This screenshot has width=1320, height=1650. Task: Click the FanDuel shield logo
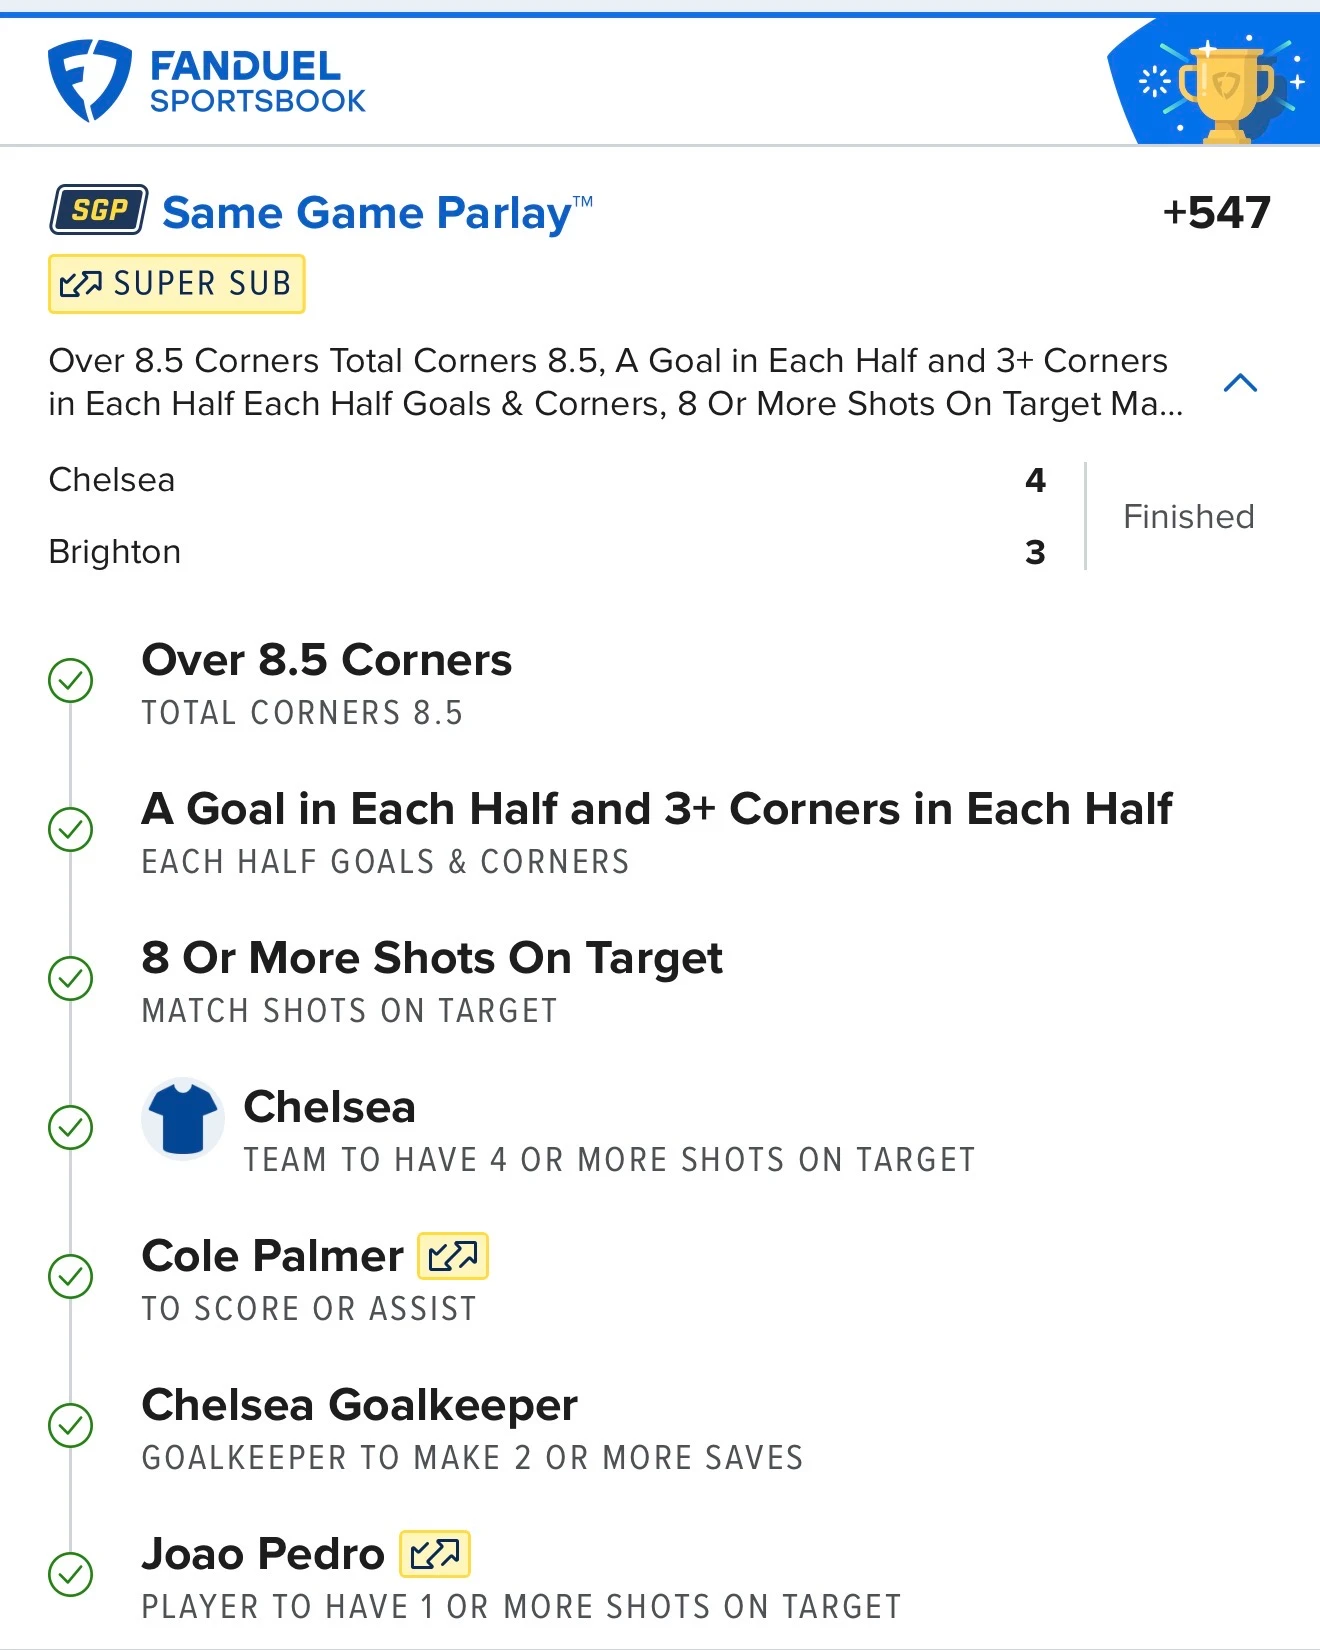tap(90, 80)
